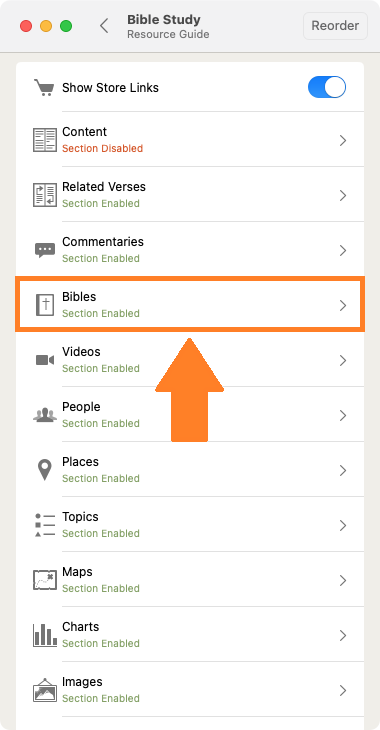The width and height of the screenshot is (380, 730).
Task: Expand the Maps section chevron
Action: point(343,581)
